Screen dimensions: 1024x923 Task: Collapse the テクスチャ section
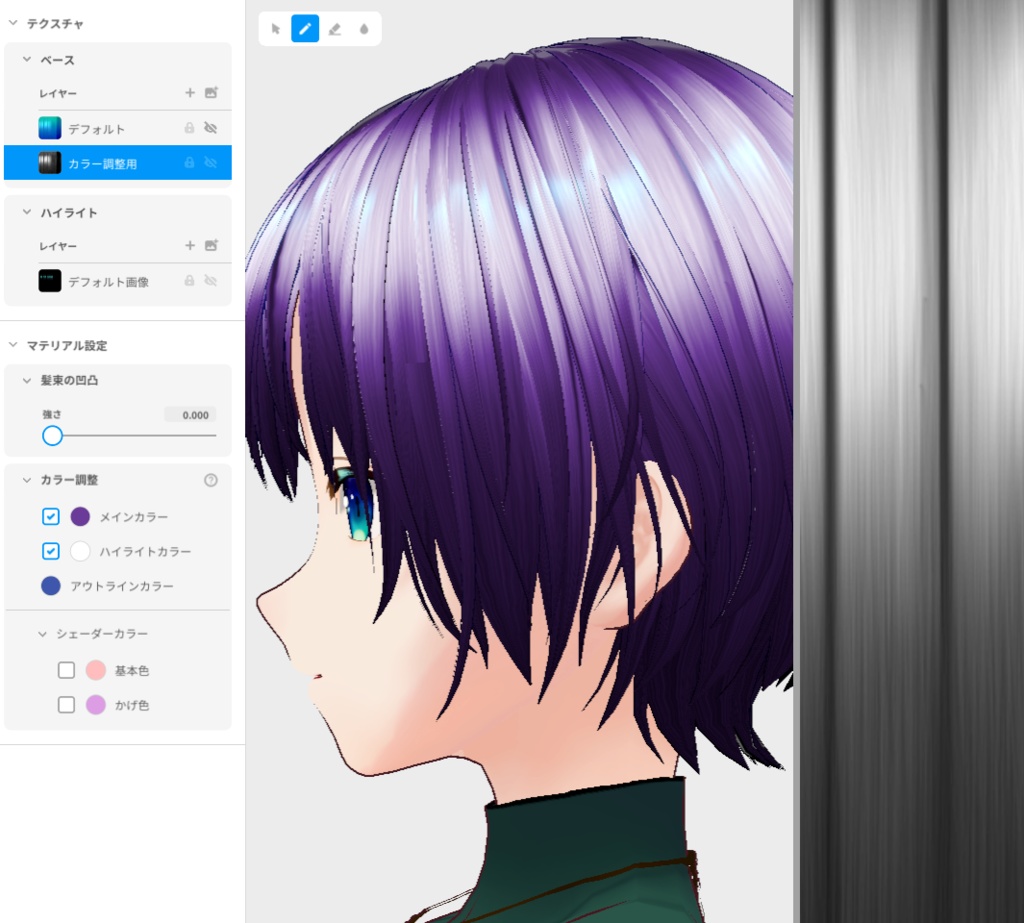pyautogui.click(x=12, y=23)
